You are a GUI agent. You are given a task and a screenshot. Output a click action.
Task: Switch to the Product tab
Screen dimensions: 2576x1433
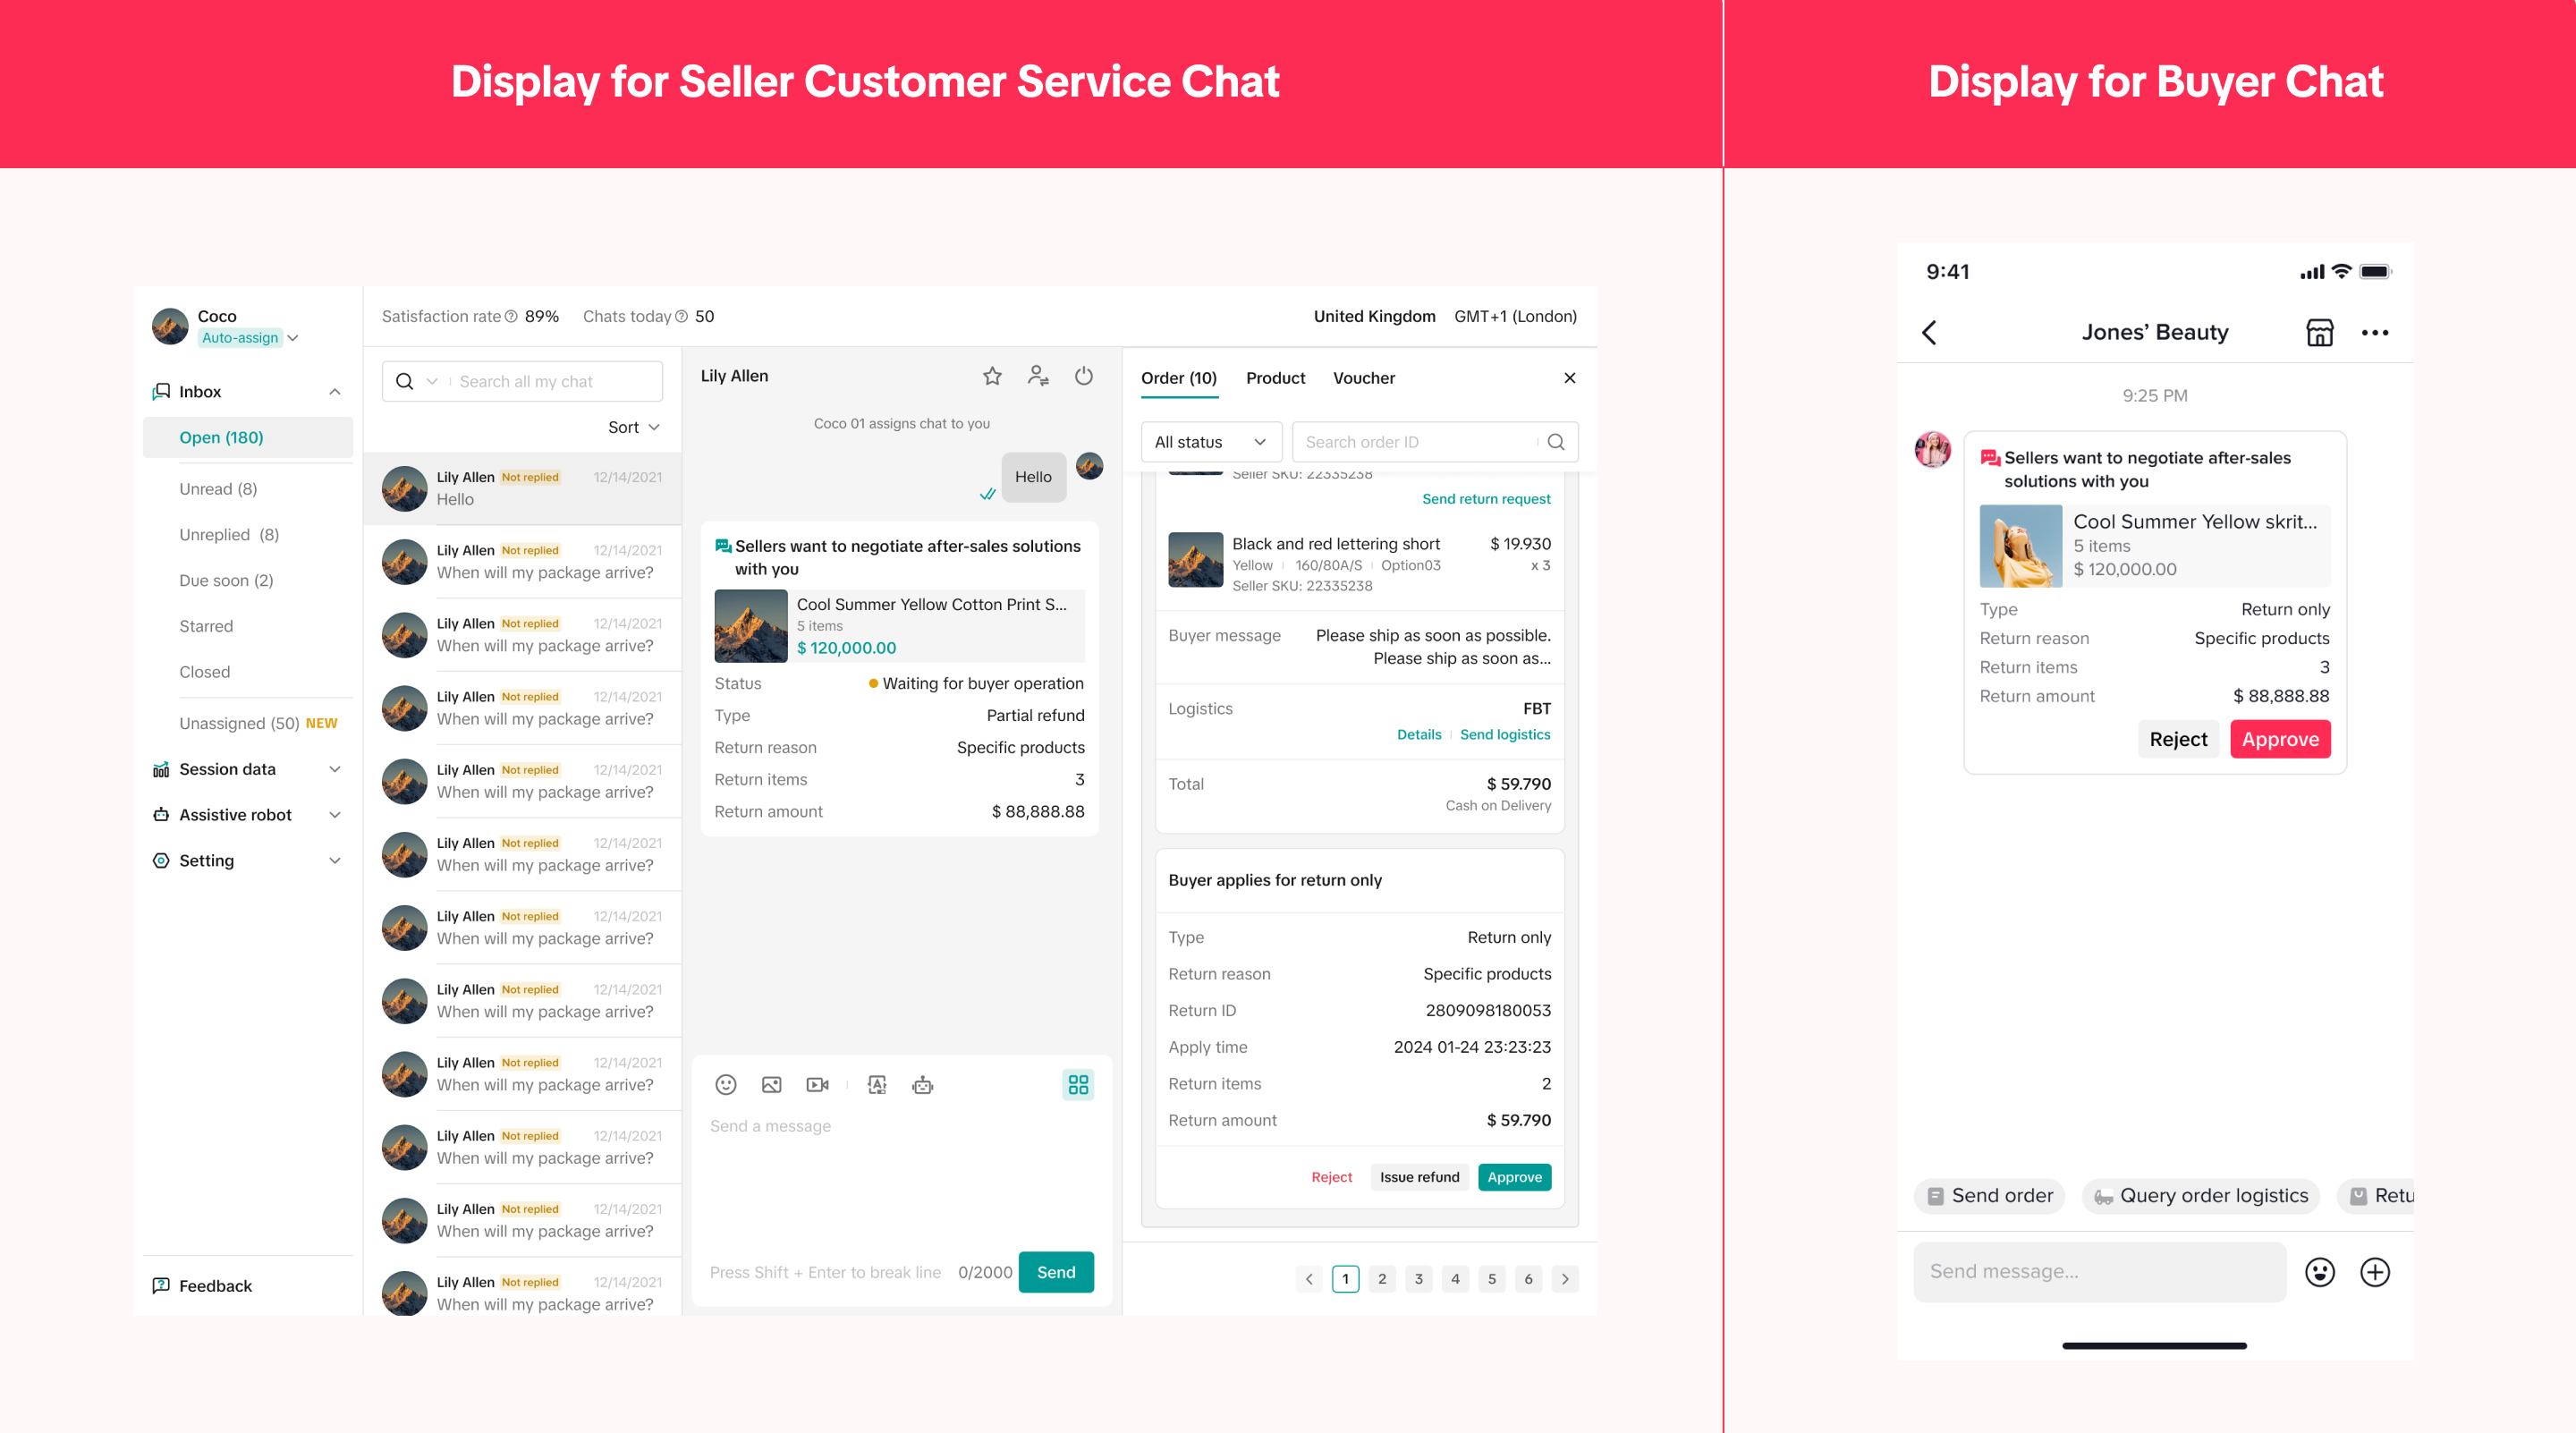click(1275, 378)
